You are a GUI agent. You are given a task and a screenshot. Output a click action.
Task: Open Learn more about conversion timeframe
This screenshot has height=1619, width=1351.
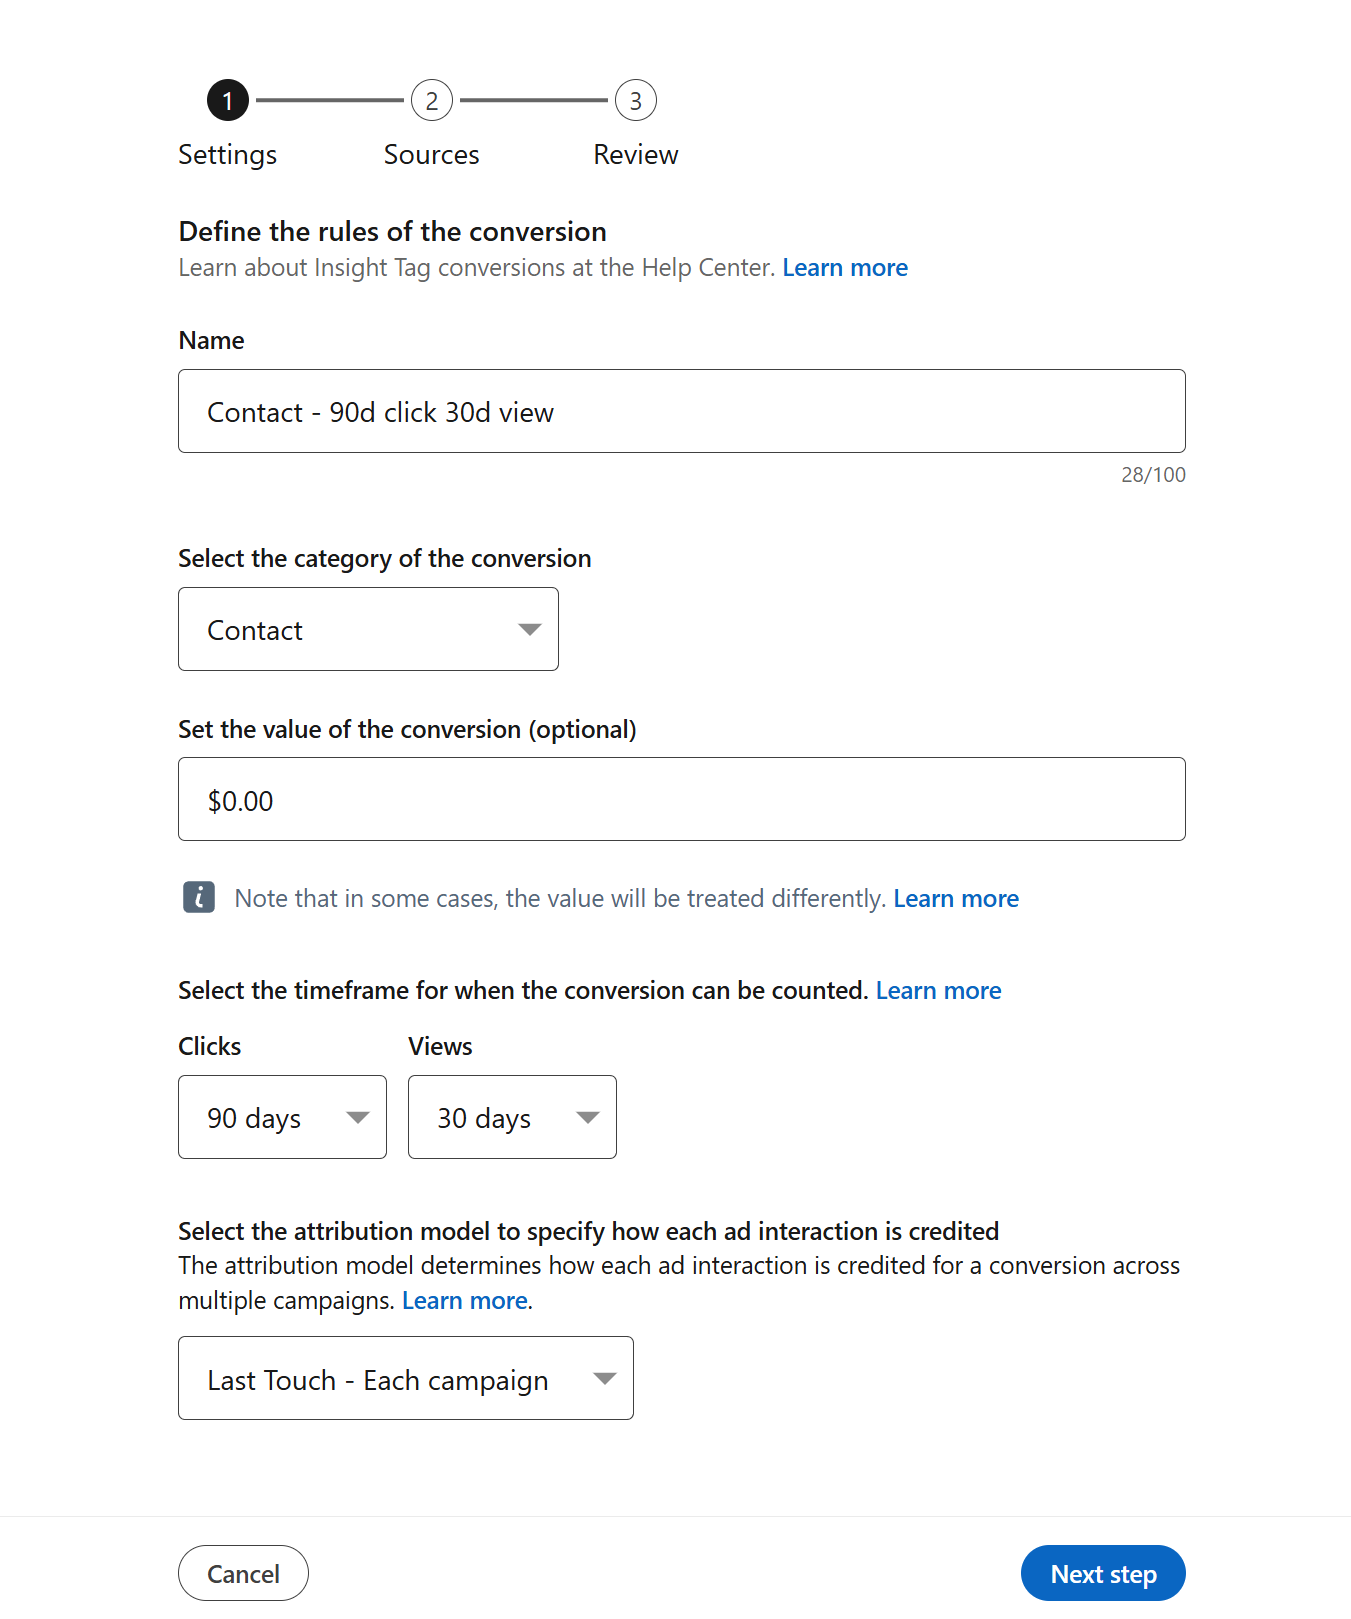tap(938, 991)
